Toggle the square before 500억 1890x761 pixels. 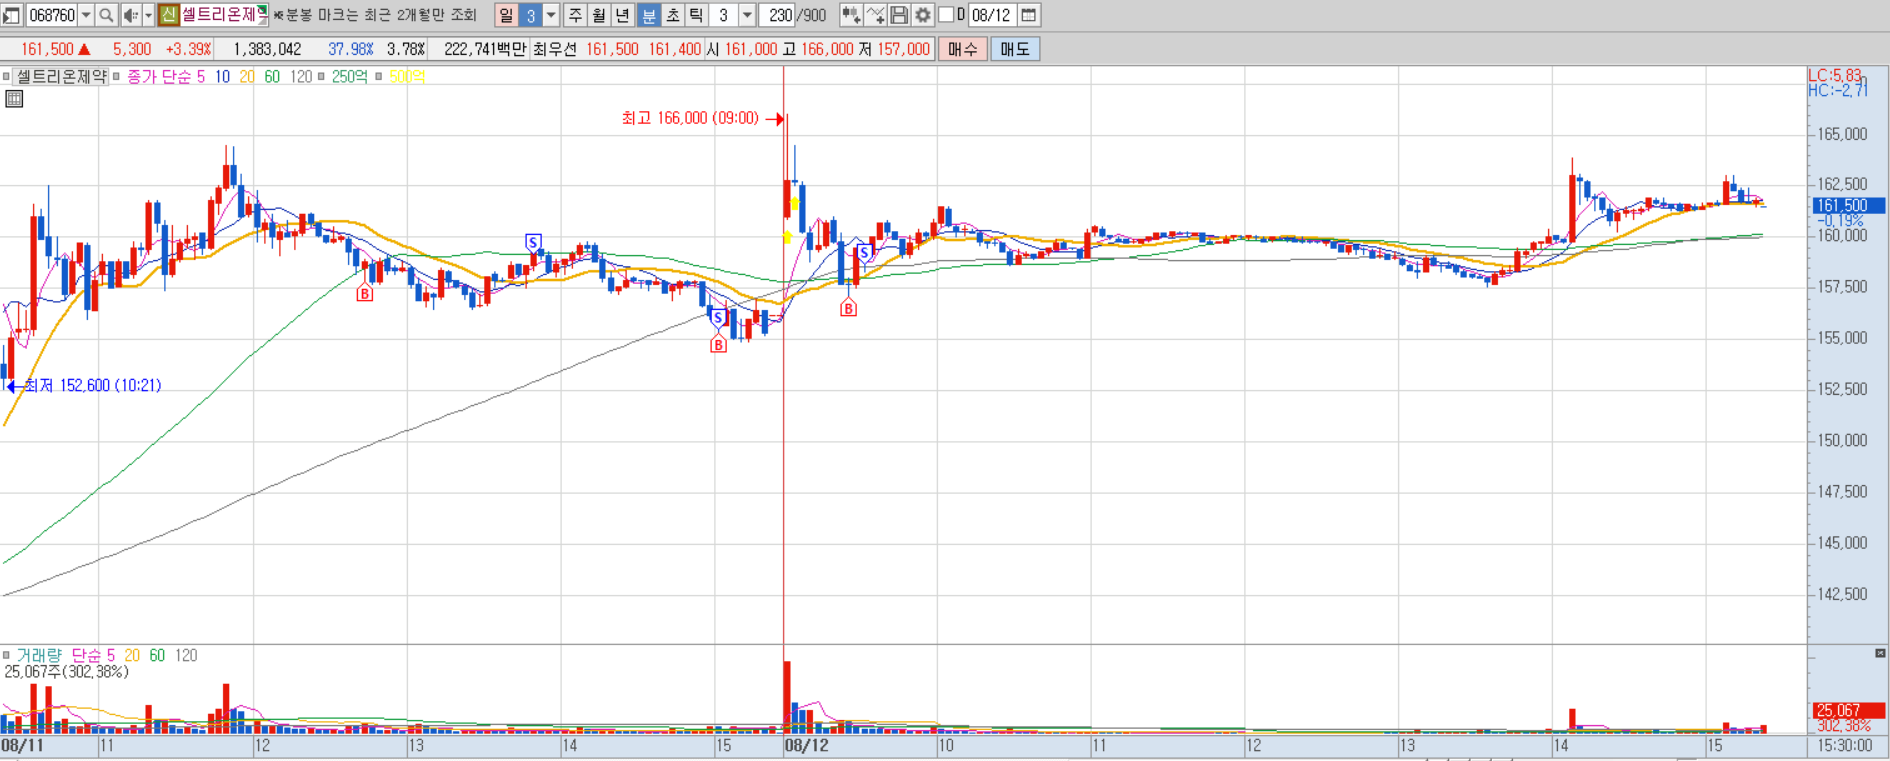click(x=379, y=76)
